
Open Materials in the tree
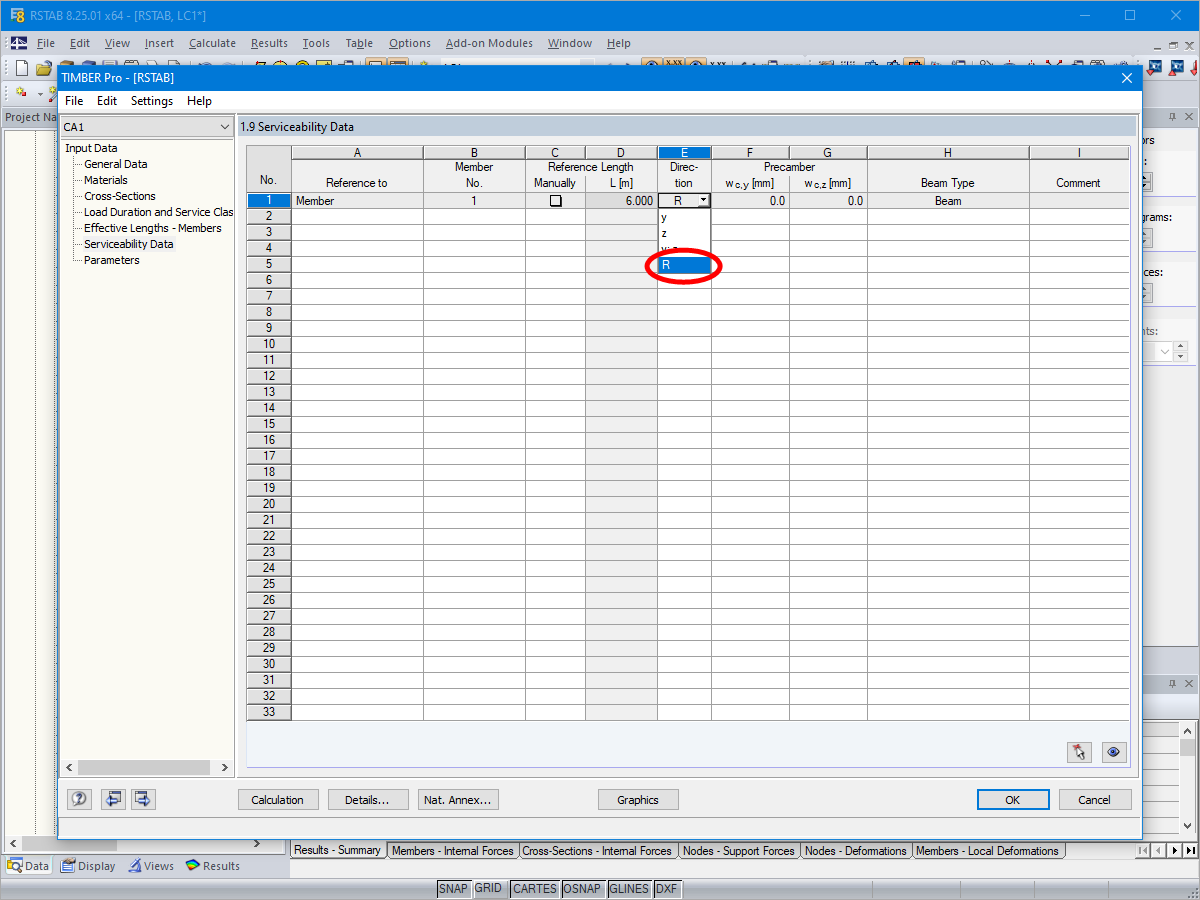(106, 180)
